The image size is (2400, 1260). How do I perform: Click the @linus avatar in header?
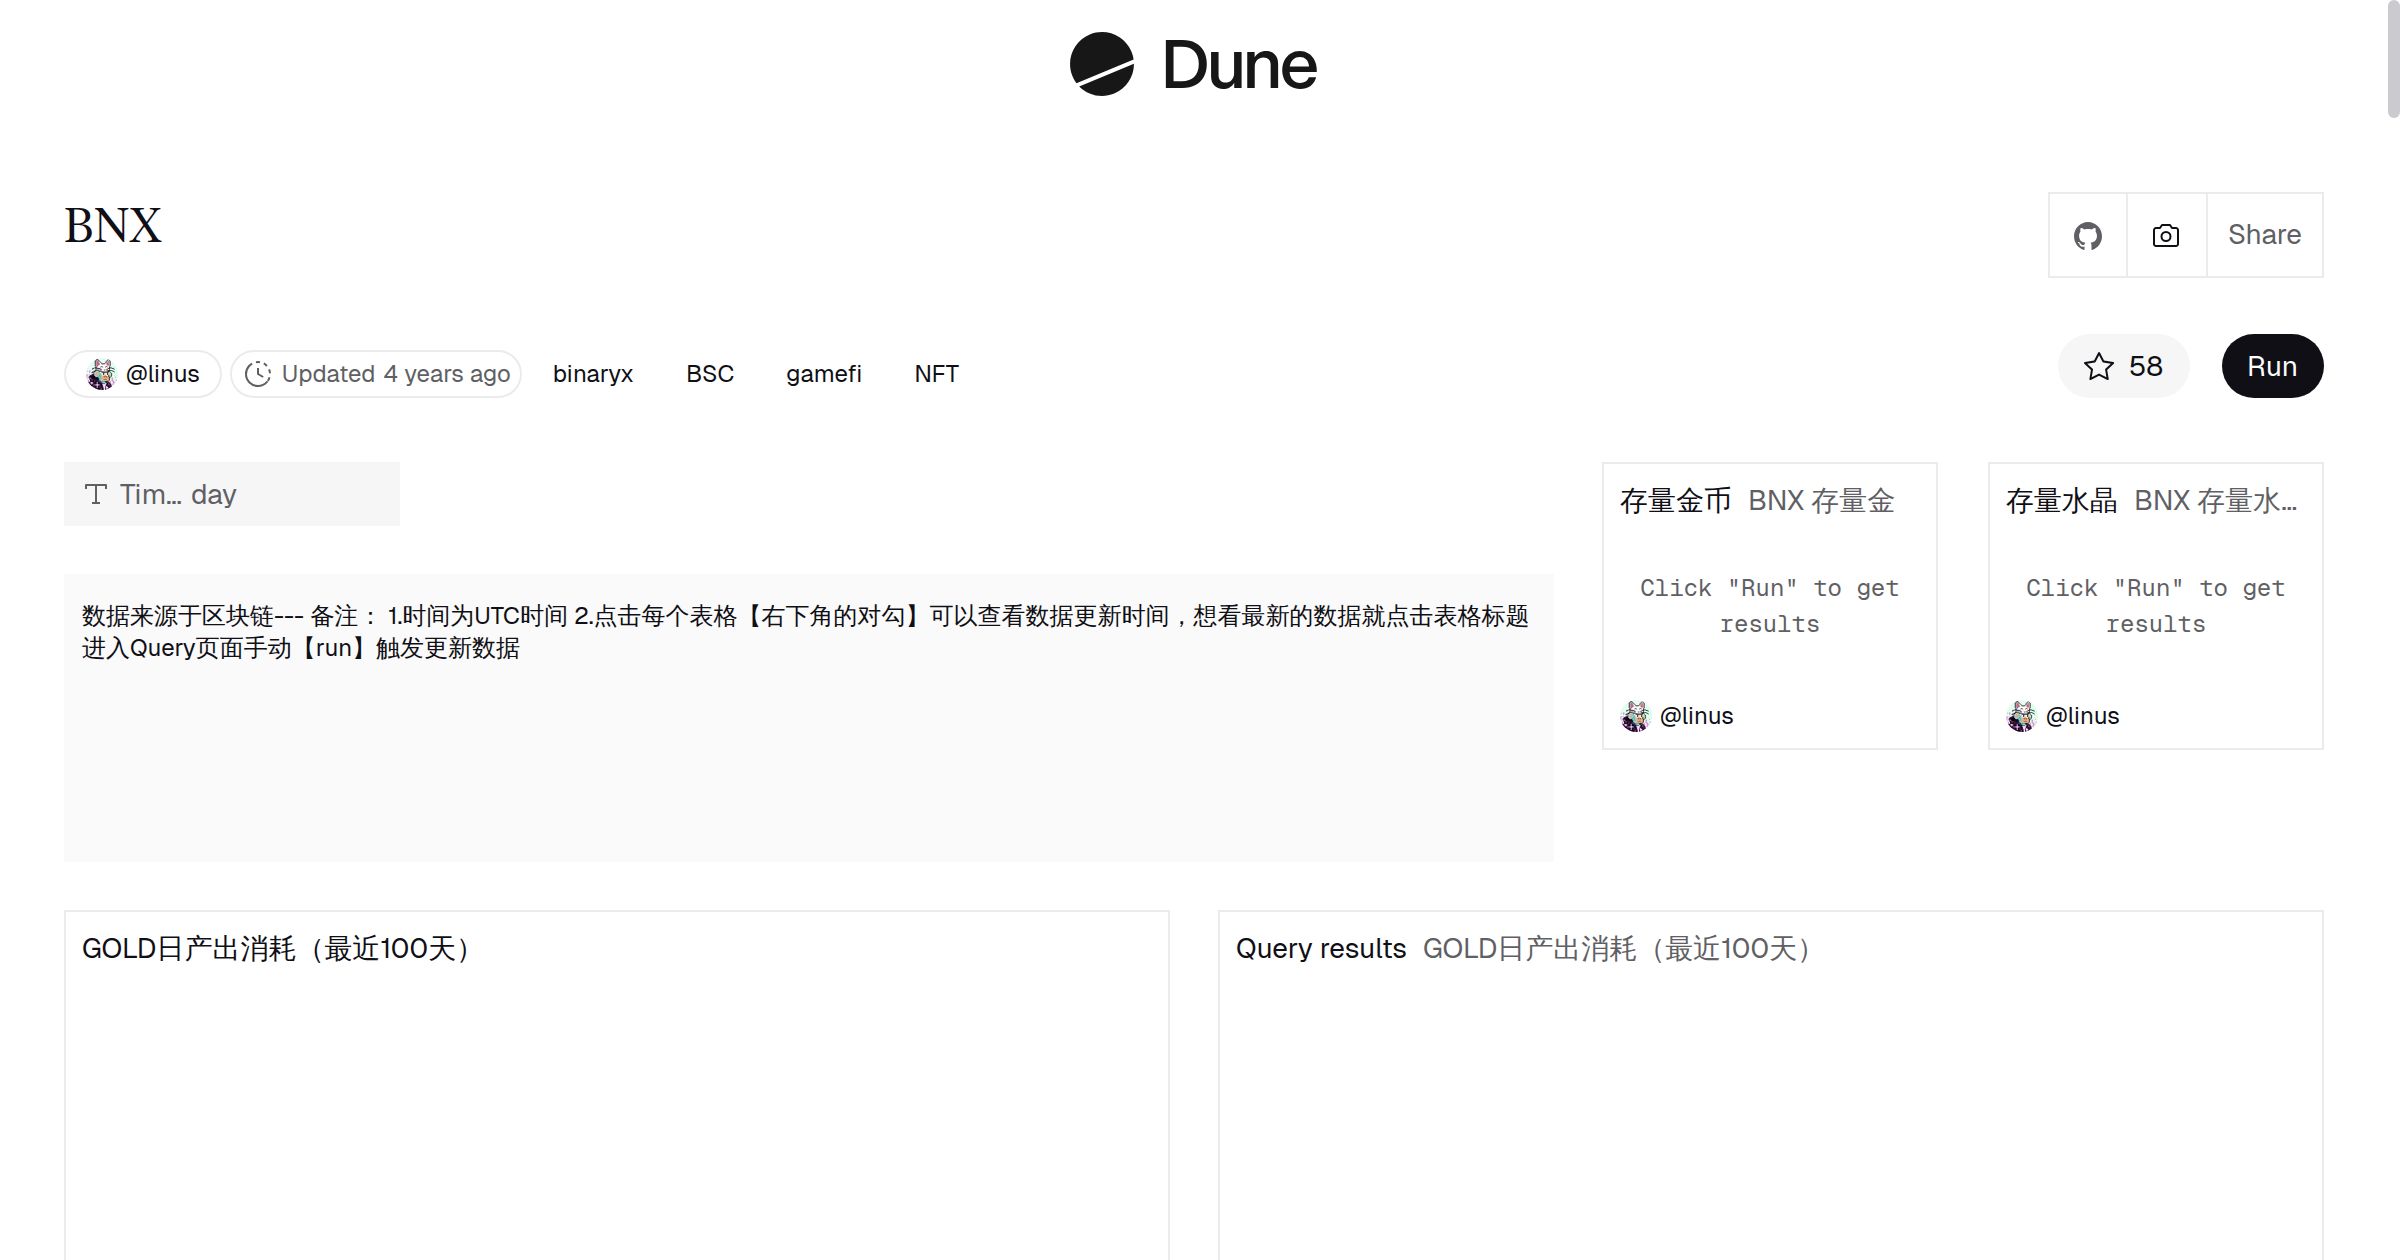click(x=101, y=374)
